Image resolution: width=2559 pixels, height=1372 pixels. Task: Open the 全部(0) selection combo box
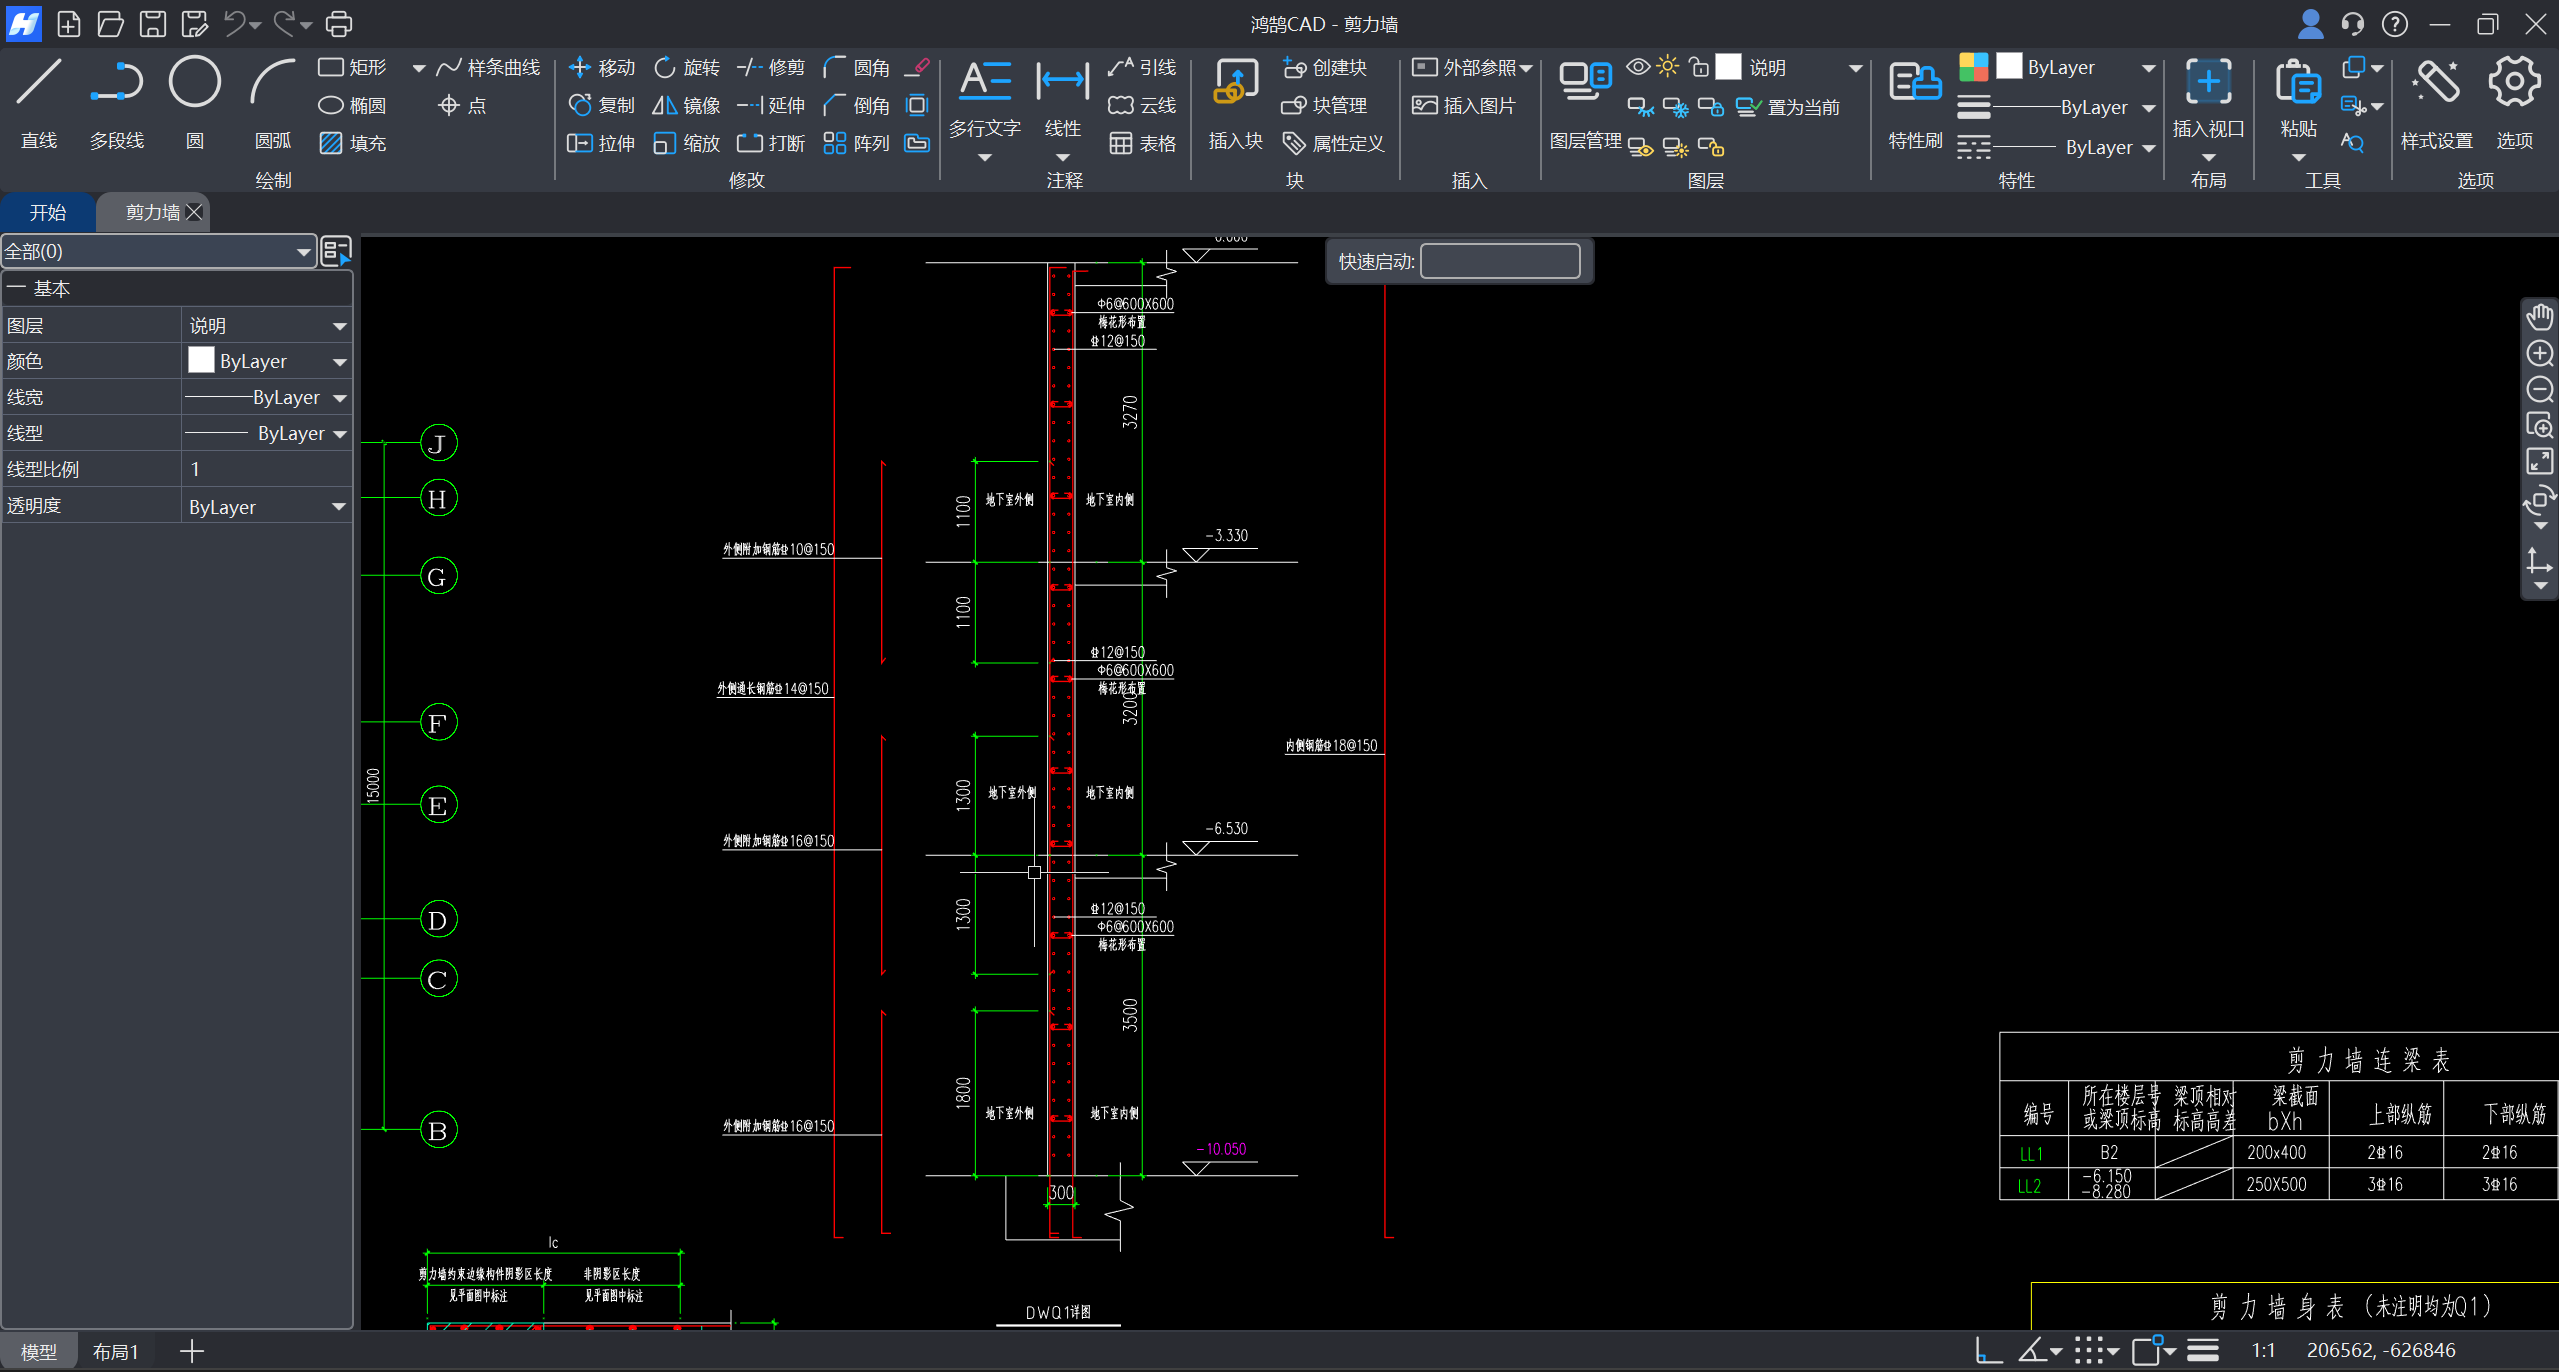tap(159, 251)
